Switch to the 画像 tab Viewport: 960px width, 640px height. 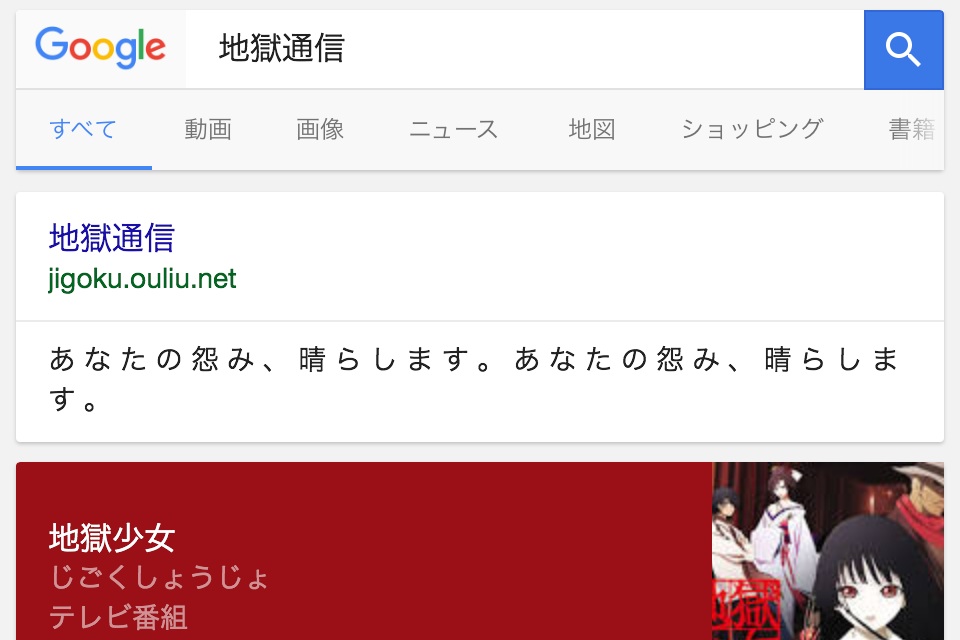pos(320,129)
